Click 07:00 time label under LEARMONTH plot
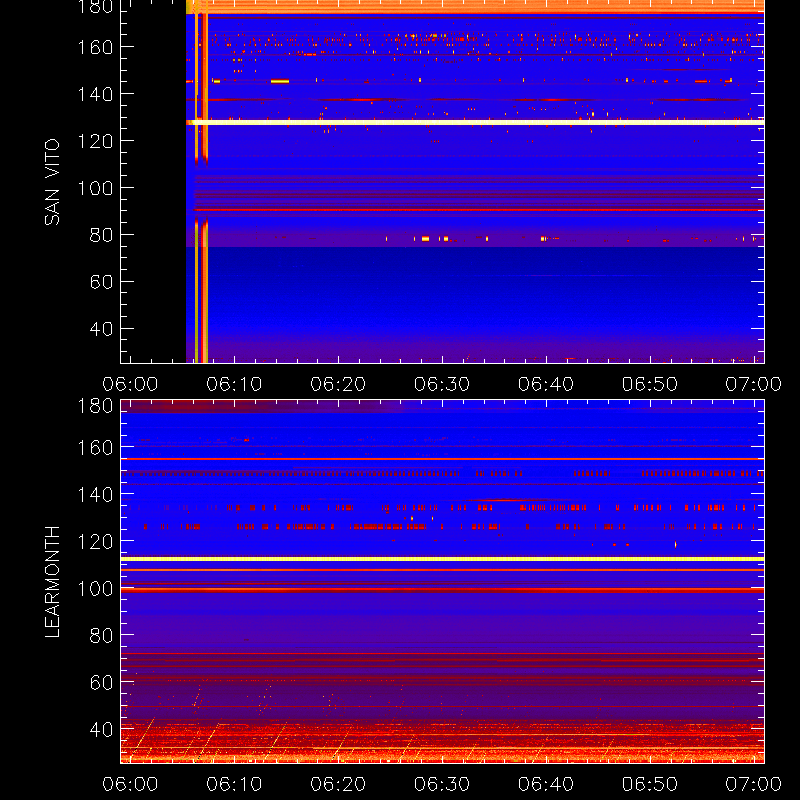 point(754,784)
